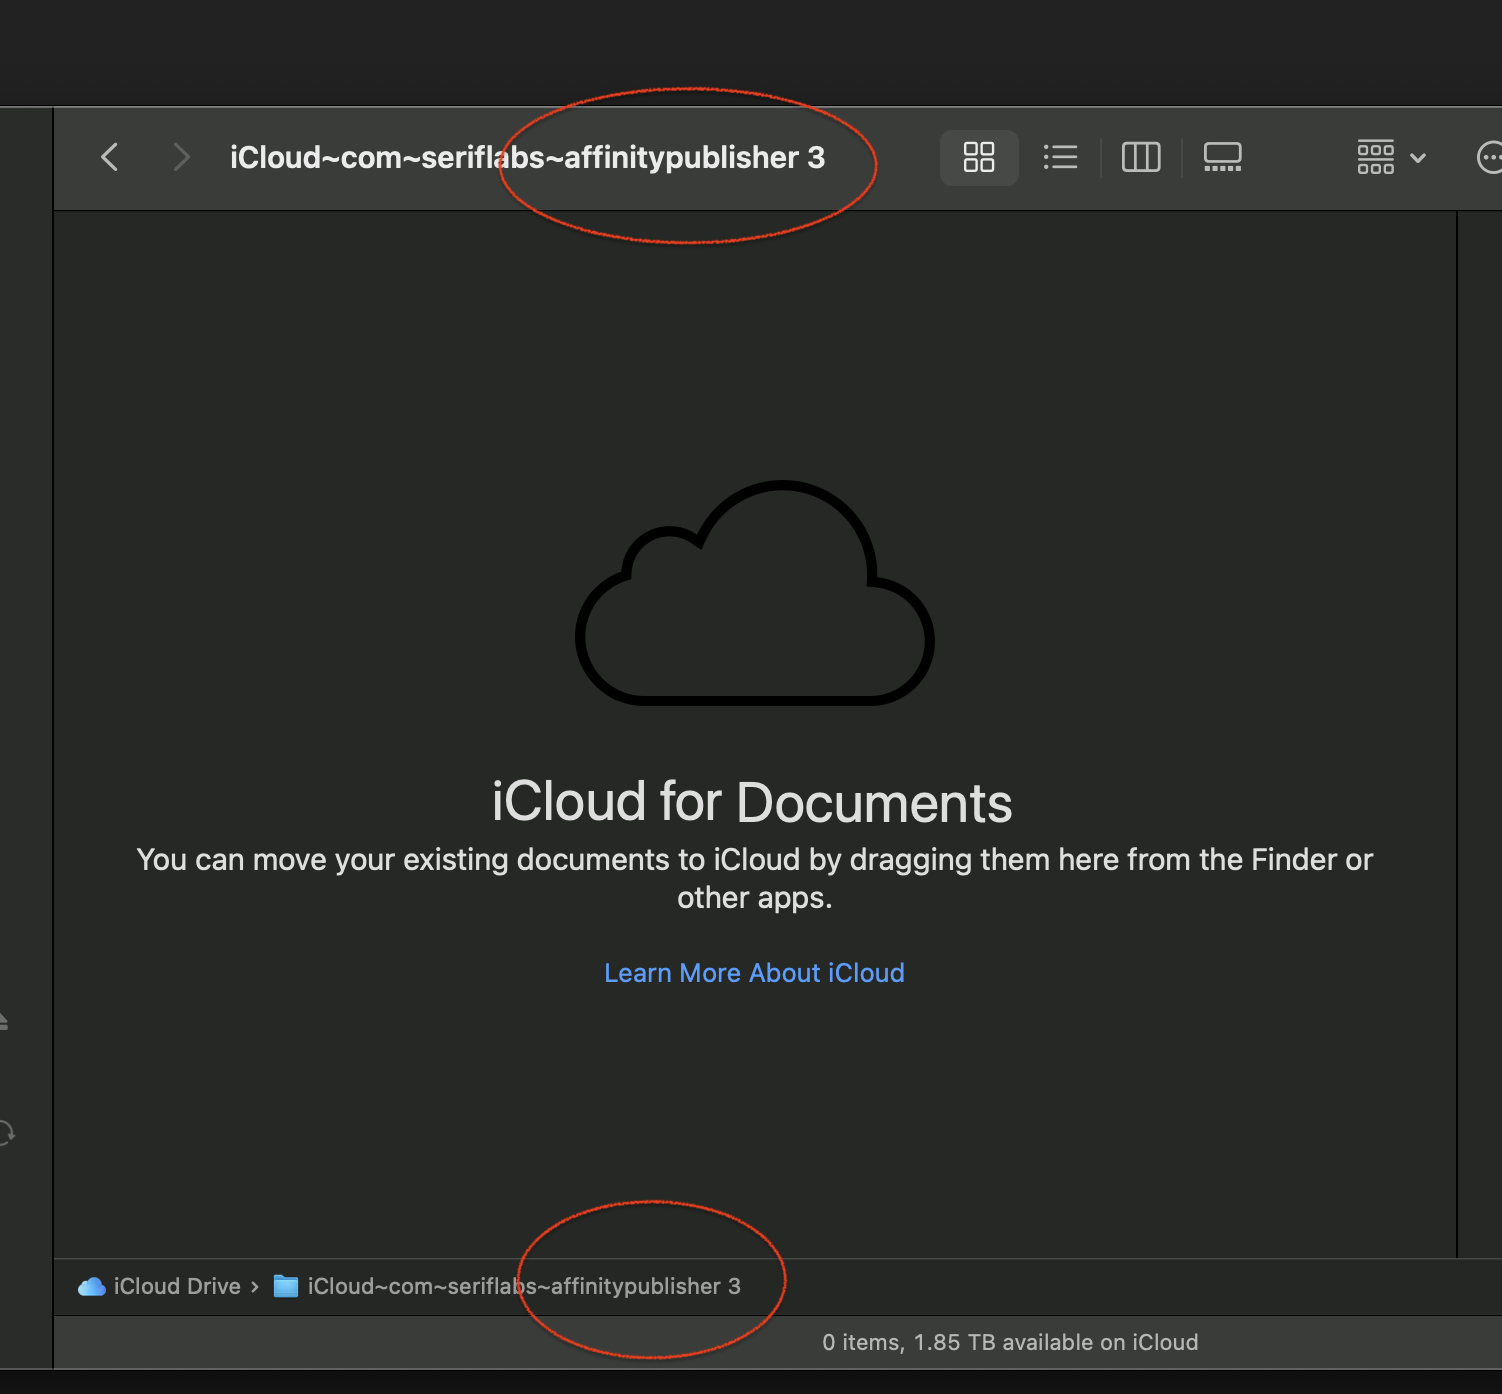Switch to list view
Screen dimensions: 1502x1394
click(x=1060, y=157)
